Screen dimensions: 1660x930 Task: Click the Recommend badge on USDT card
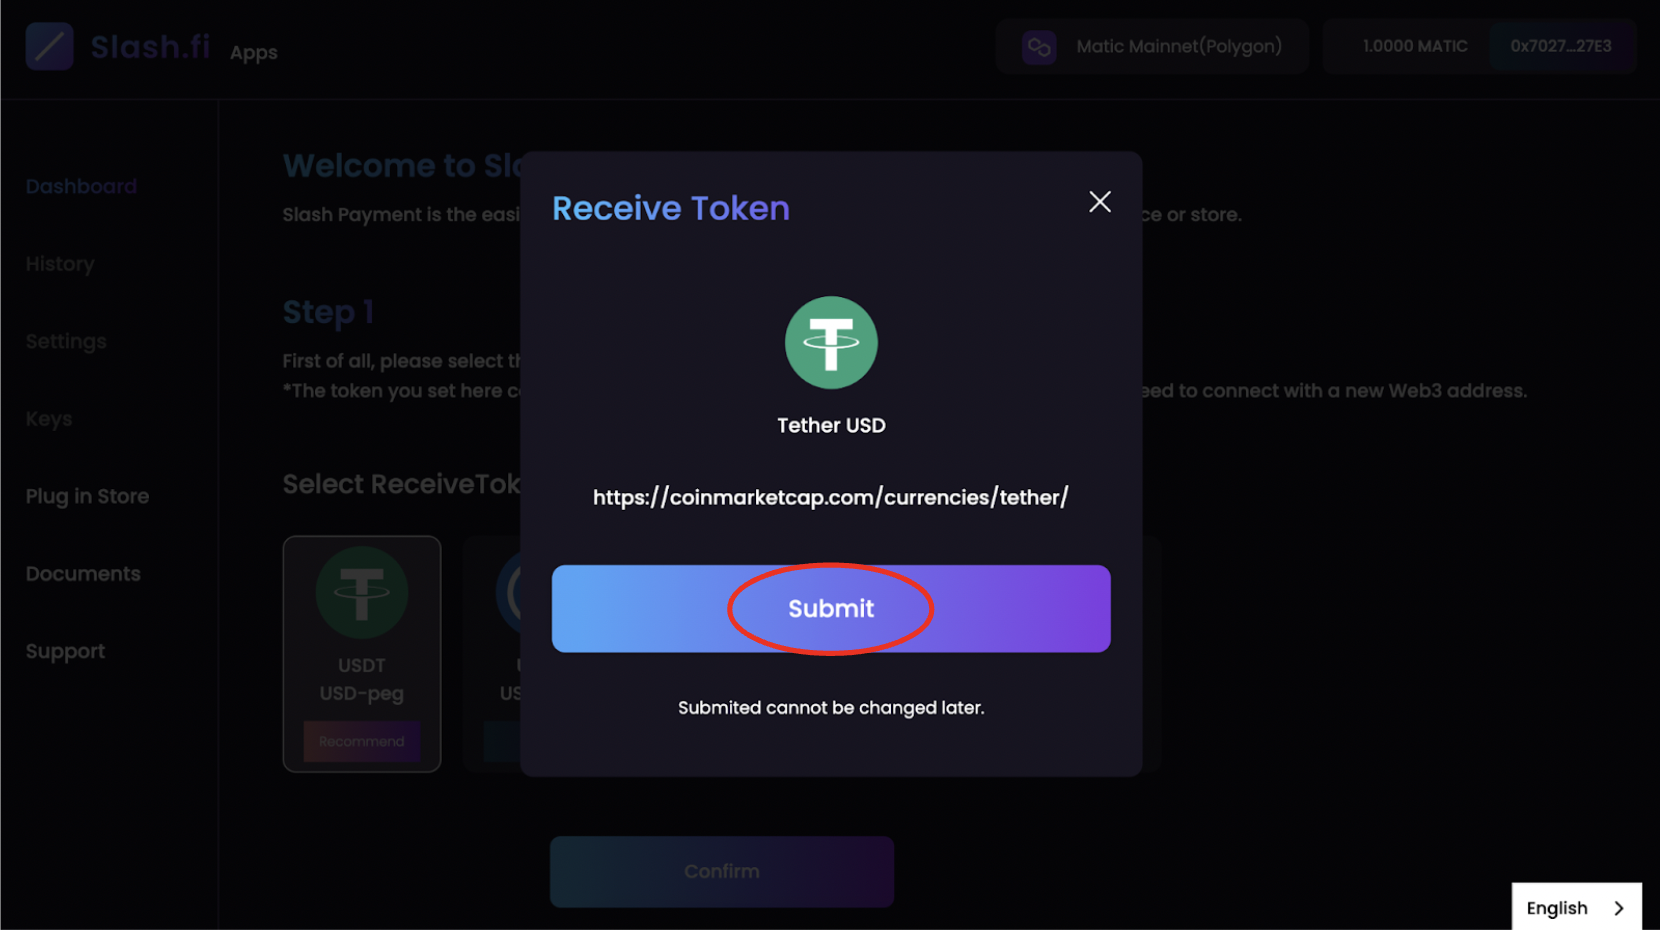click(362, 741)
